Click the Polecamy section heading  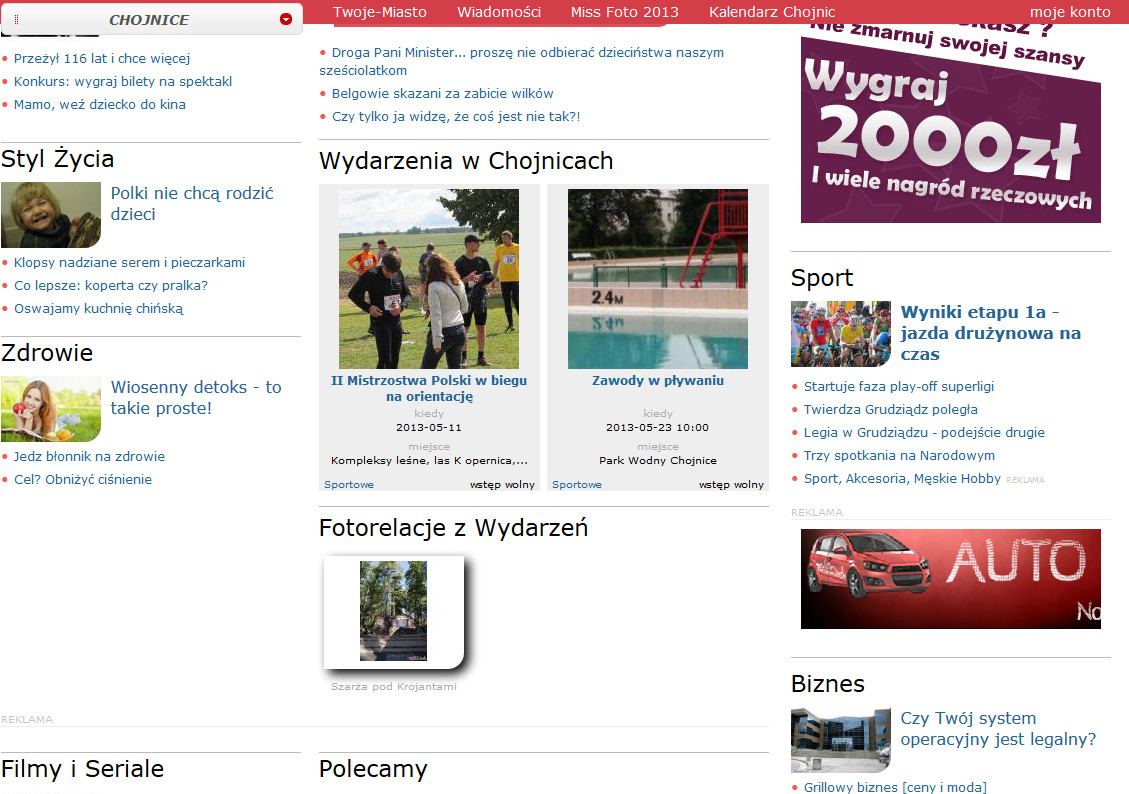click(x=373, y=770)
